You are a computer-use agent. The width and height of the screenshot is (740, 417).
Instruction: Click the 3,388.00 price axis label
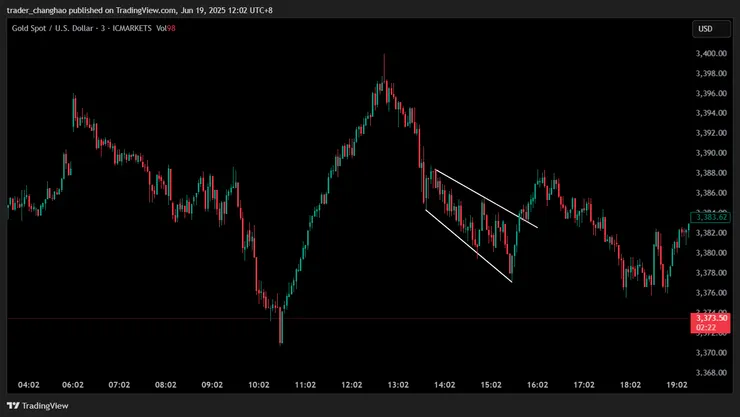[x=711, y=173]
